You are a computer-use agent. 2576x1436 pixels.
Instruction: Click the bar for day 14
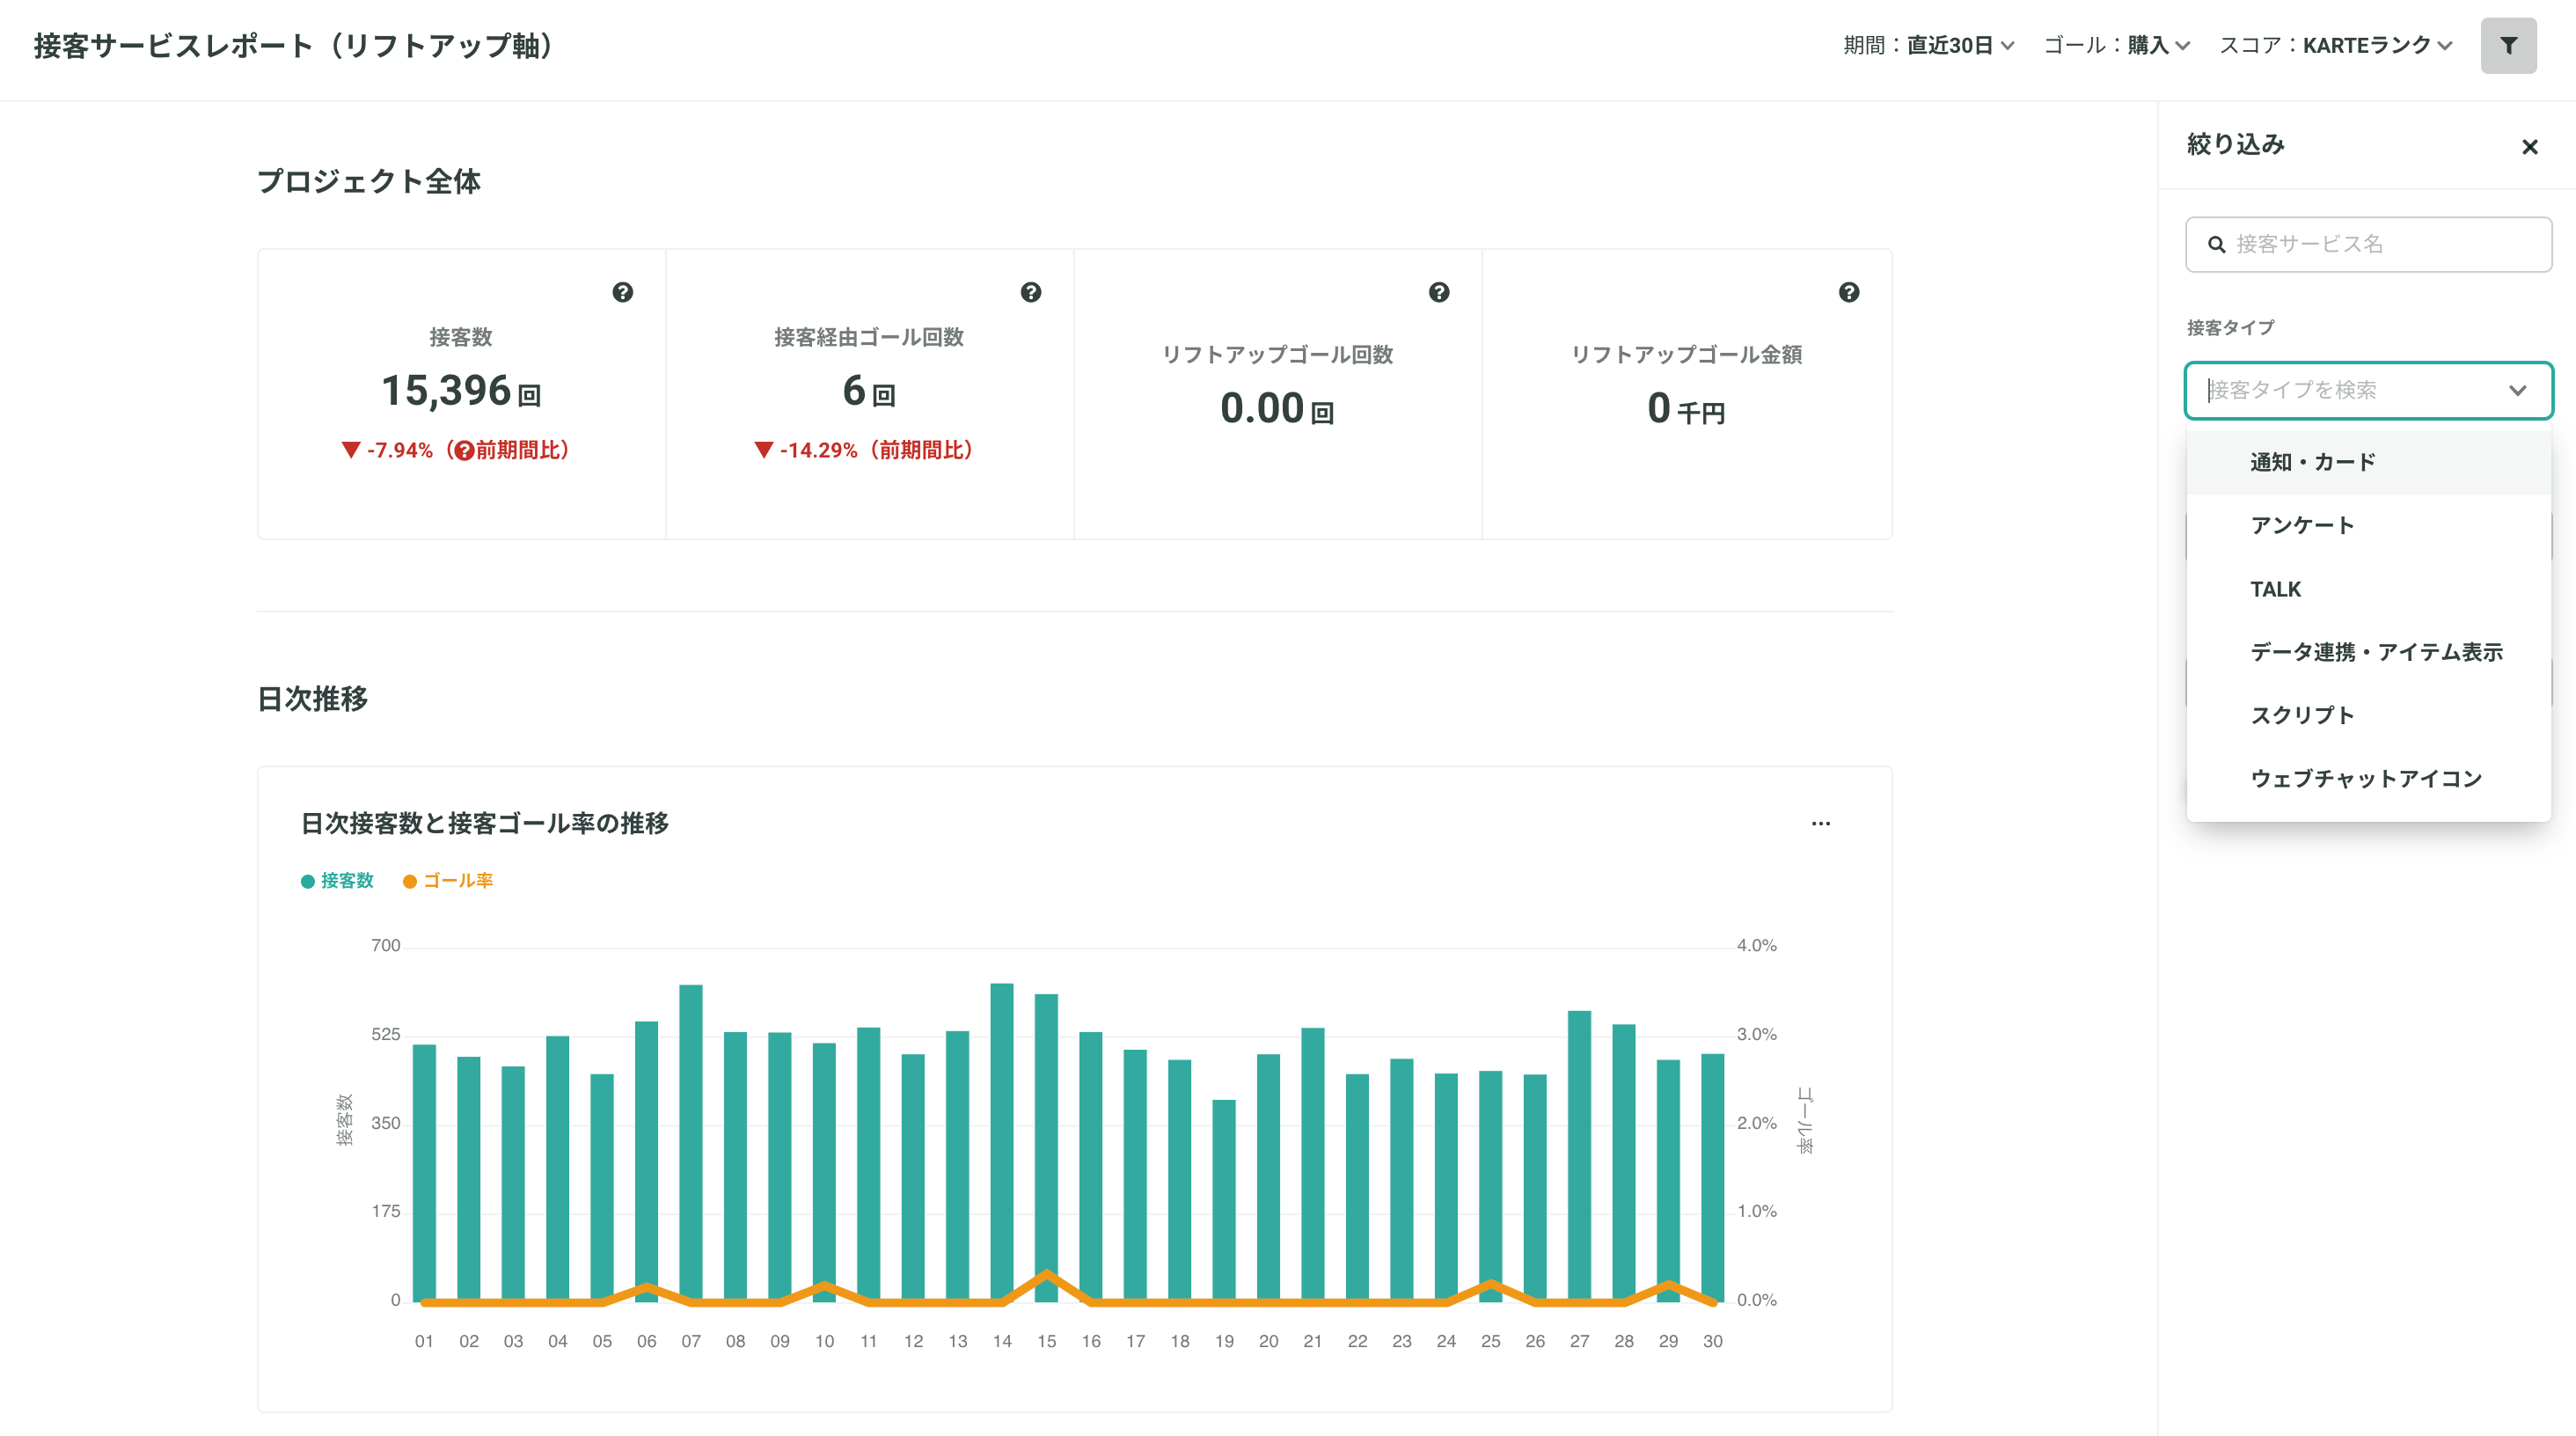pyautogui.click(x=1002, y=1142)
